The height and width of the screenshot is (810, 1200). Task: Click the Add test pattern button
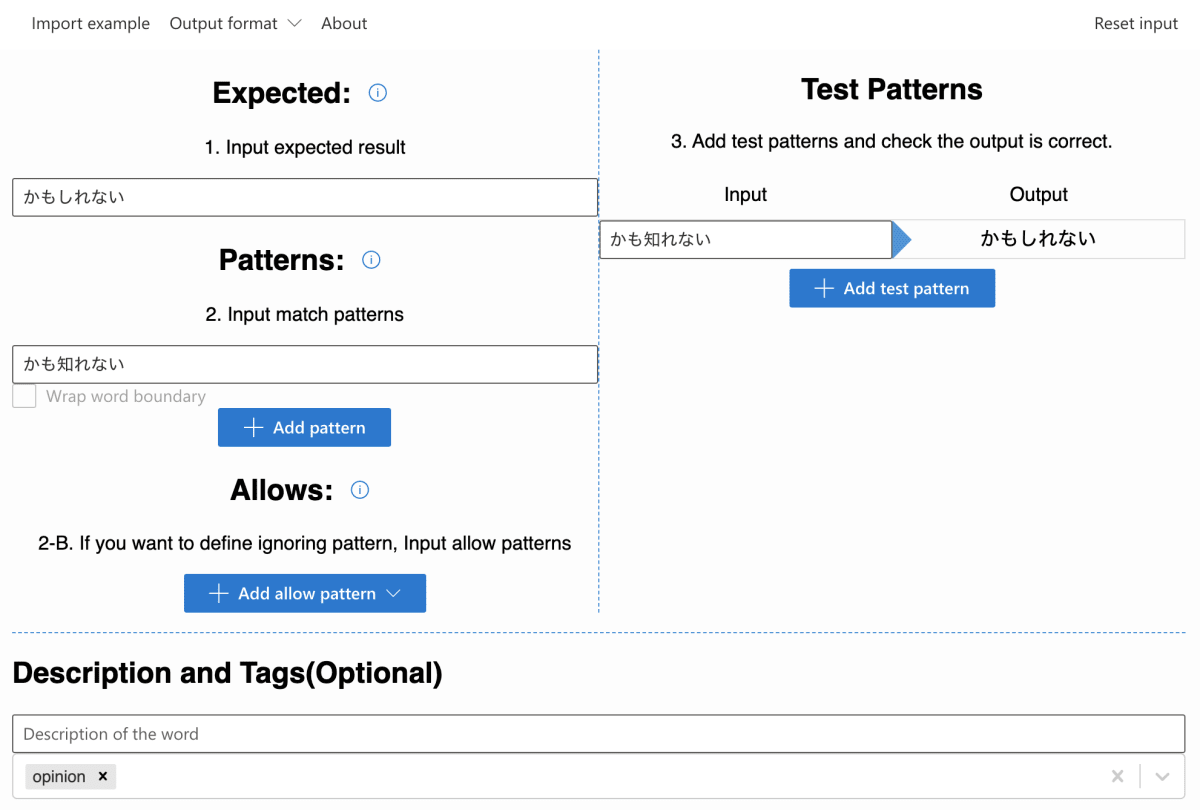point(892,288)
